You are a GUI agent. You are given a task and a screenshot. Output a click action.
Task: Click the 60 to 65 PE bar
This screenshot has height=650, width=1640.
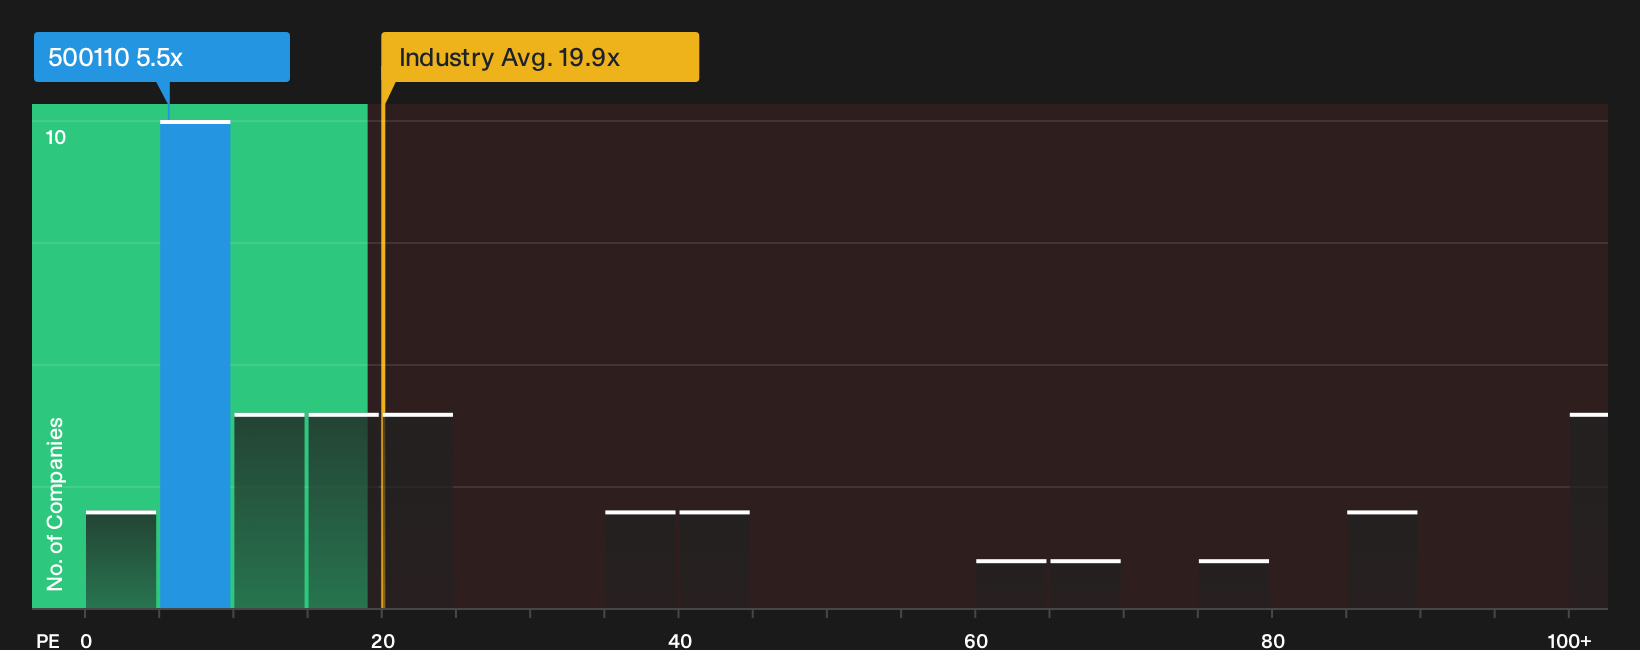[1011, 583]
